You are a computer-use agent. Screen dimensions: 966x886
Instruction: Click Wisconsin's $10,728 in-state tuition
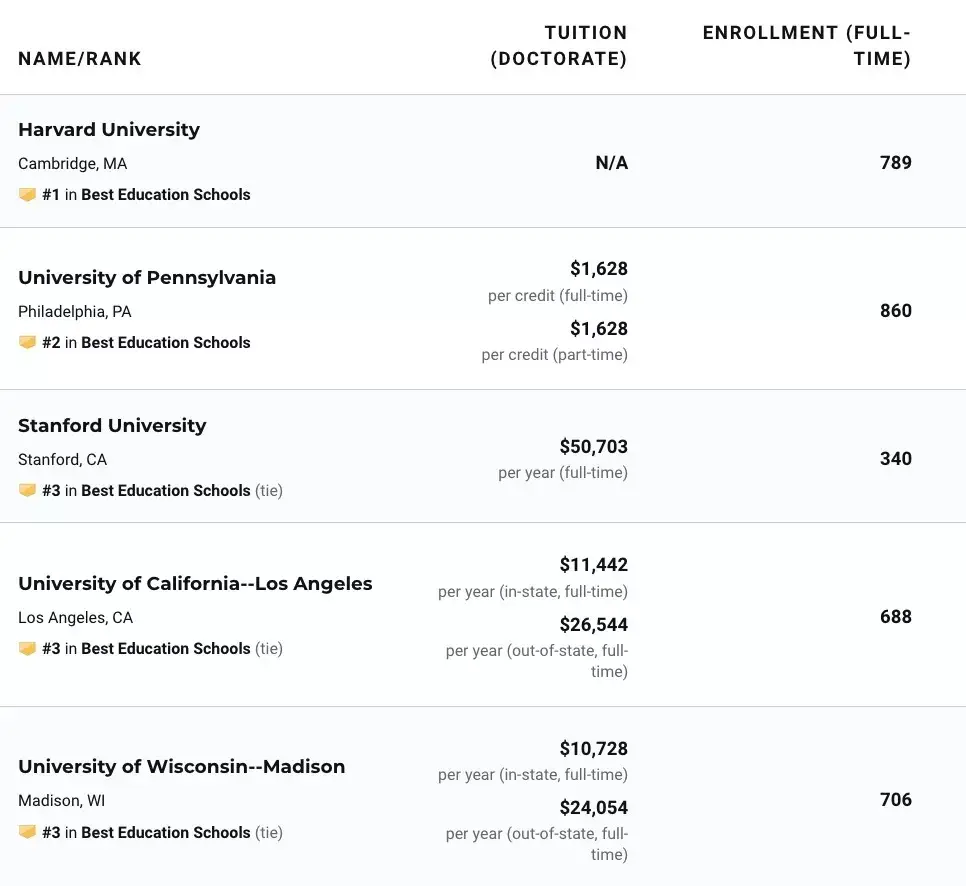(x=594, y=749)
